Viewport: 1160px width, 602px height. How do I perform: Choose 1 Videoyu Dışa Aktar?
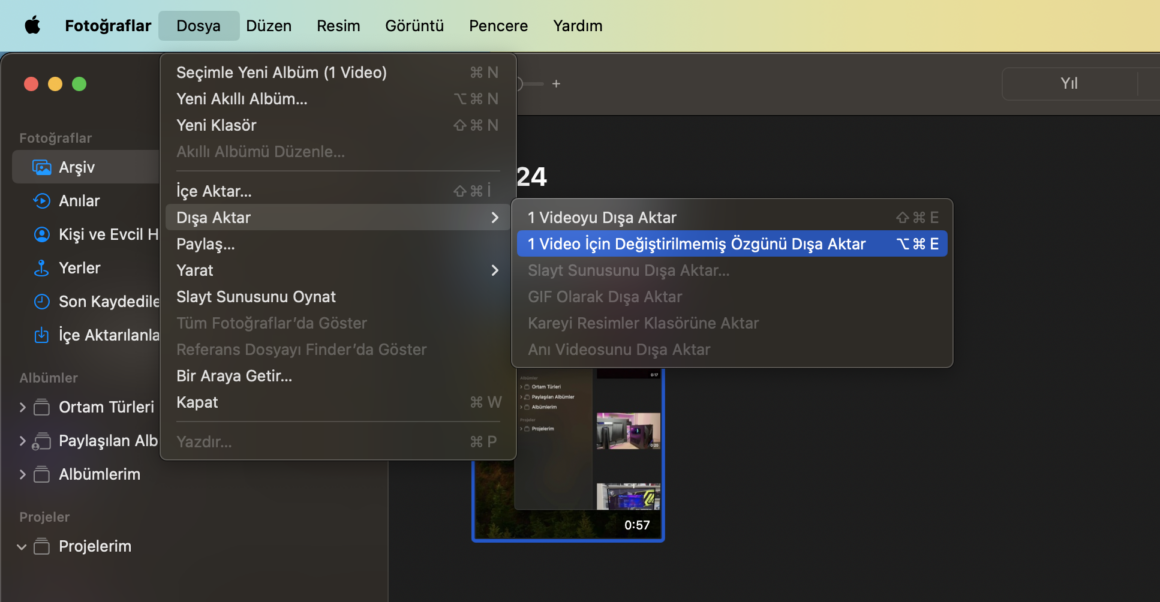[x=732, y=217]
